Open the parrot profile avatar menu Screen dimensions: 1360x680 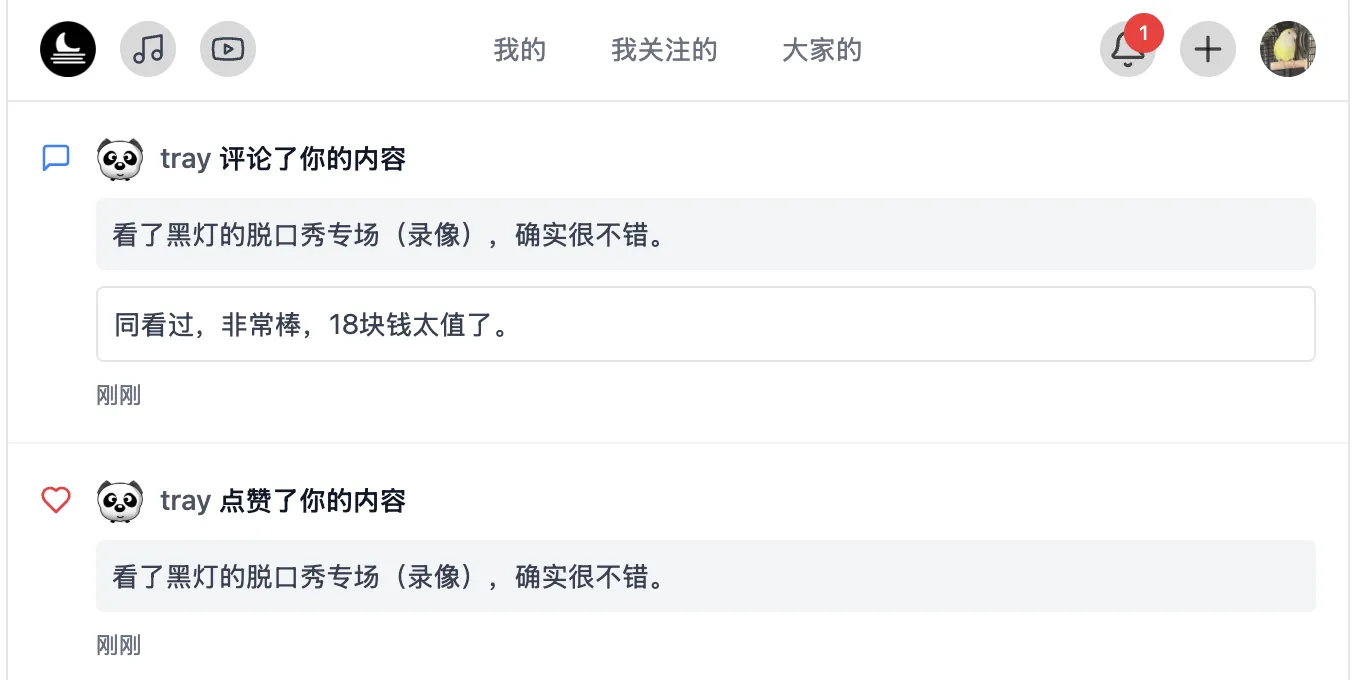pos(1288,49)
